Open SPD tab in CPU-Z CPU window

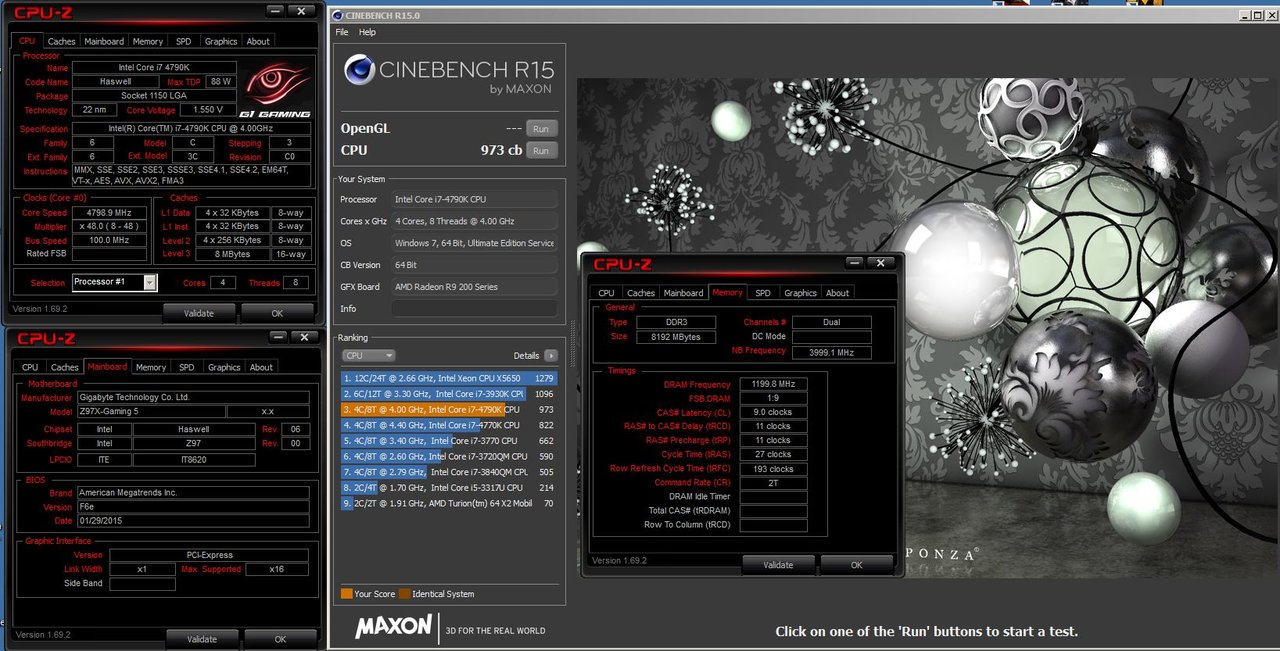coord(183,41)
